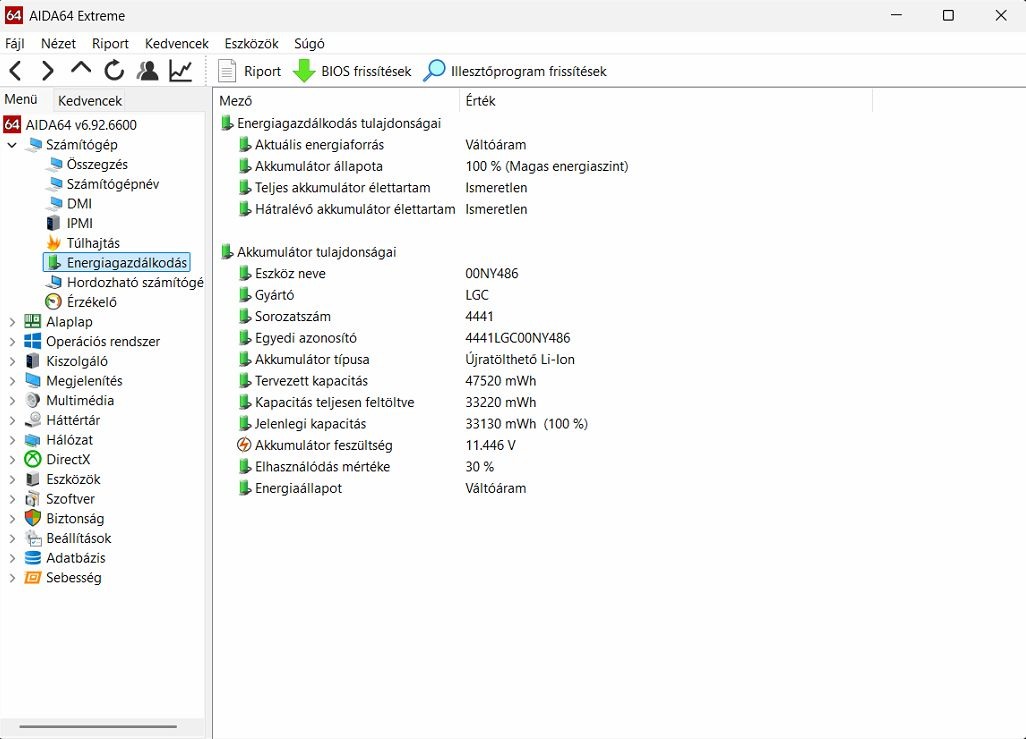Select Számítógépnév in the tree
1026x739 pixels.
coord(113,184)
